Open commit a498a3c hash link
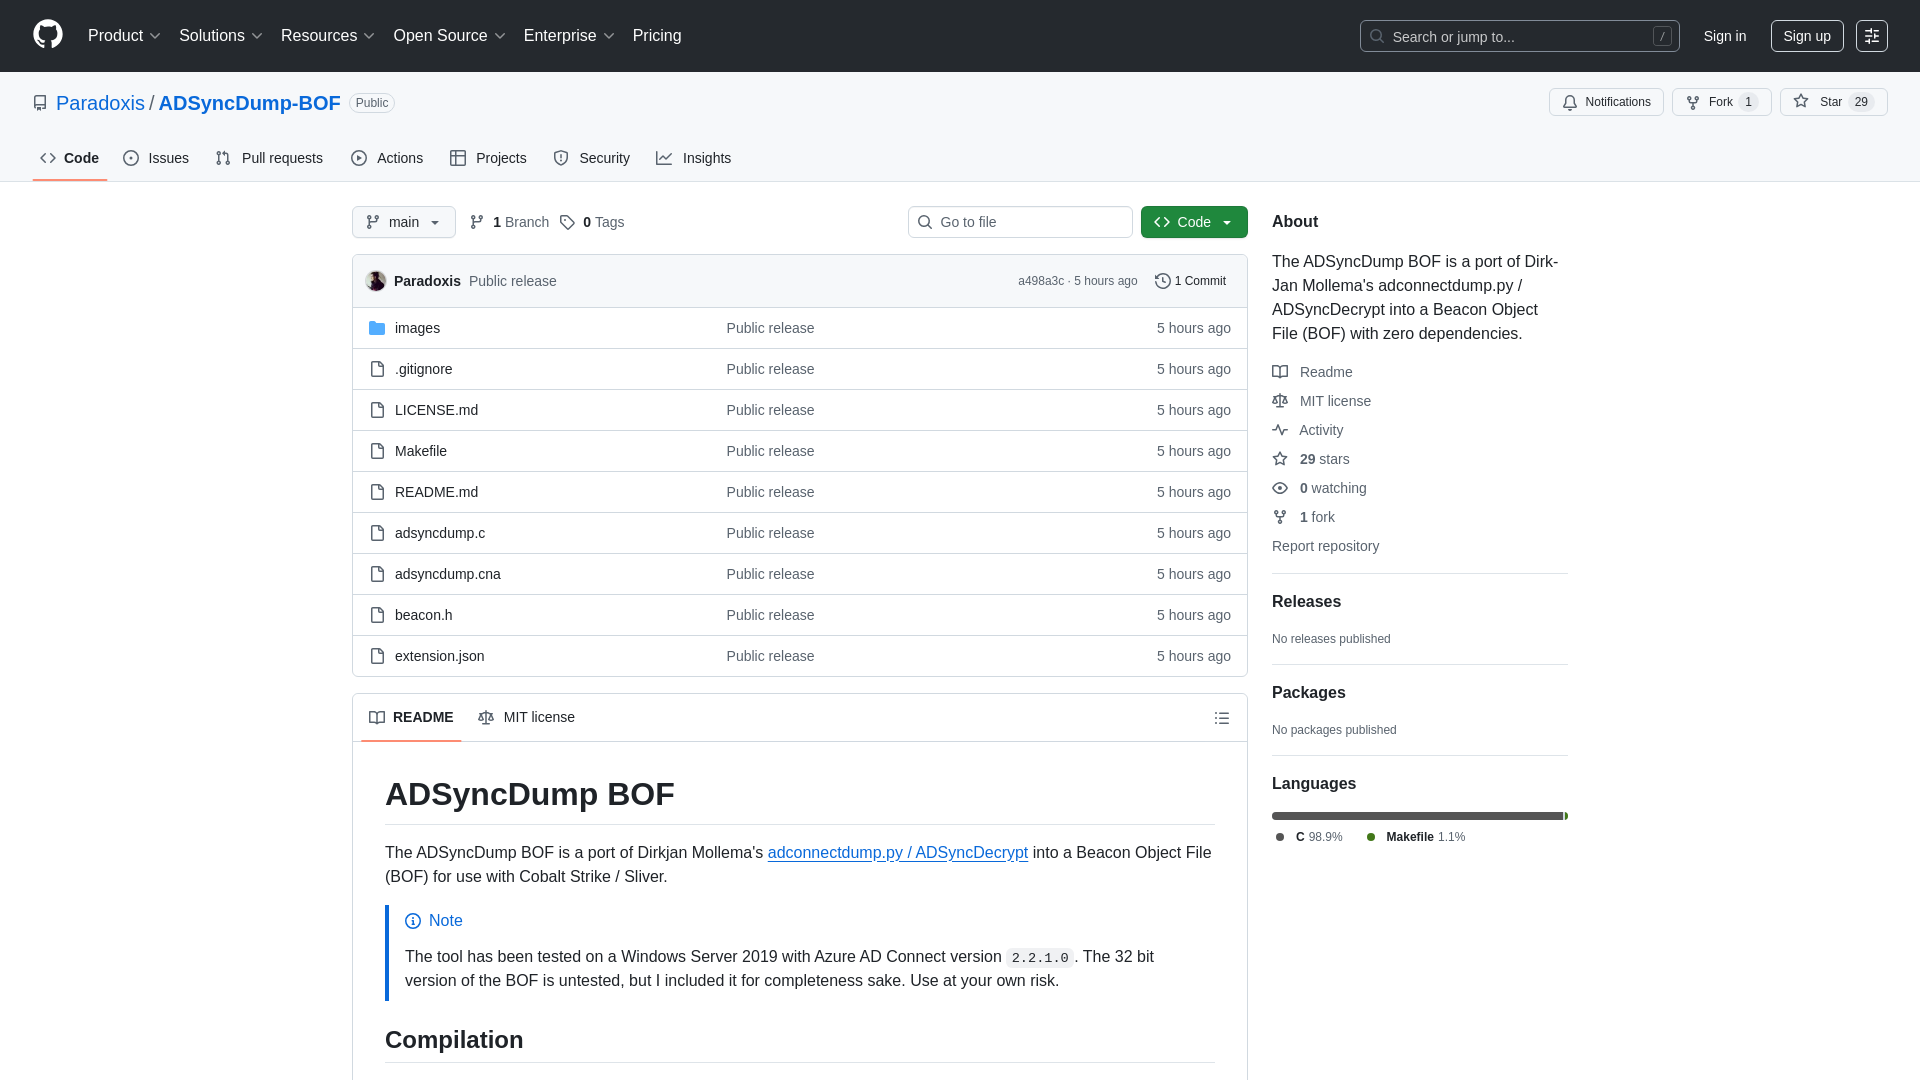This screenshot has height=1080, width=1920. (1041, 281)
